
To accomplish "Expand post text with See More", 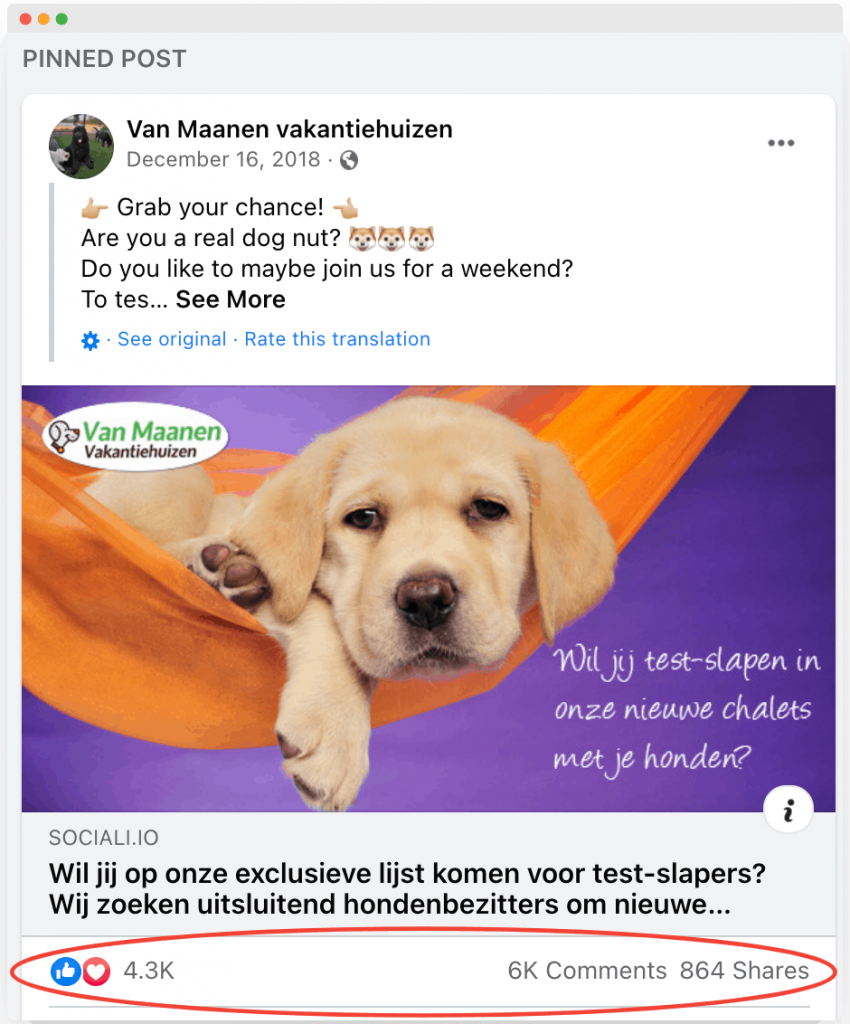I will click(x=230, y=300).
